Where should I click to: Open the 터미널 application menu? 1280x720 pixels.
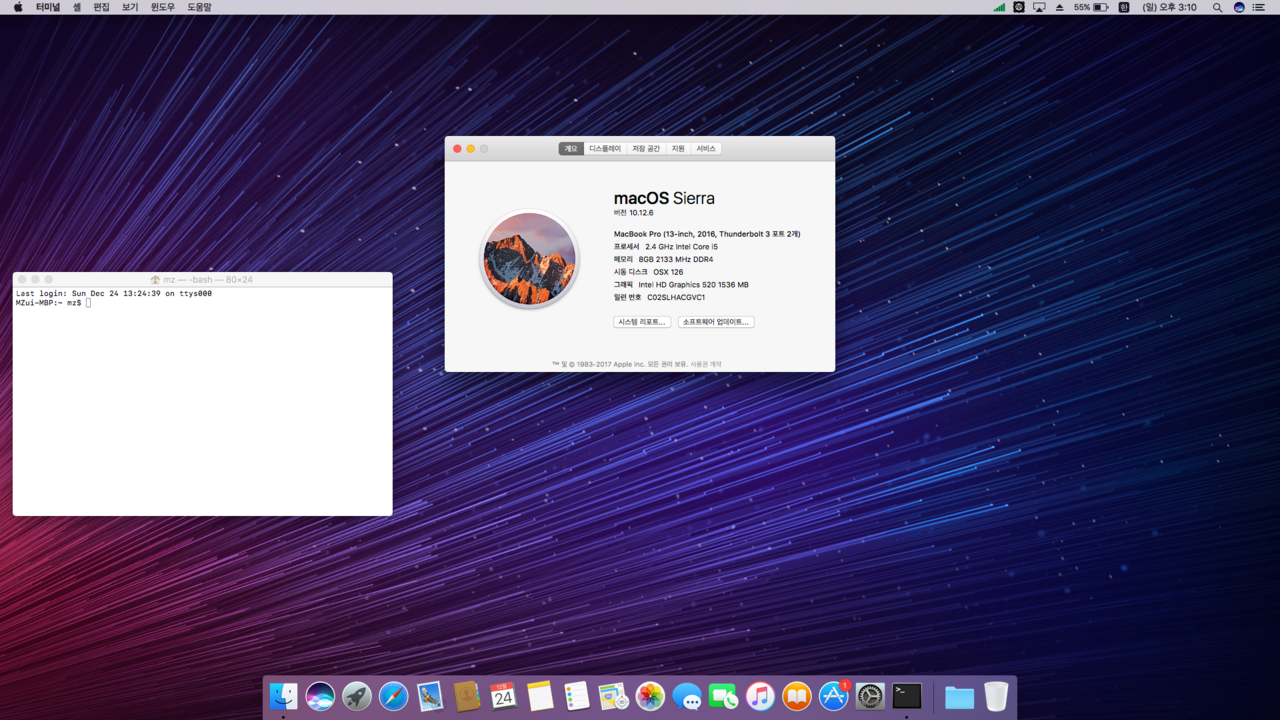[48, 7]
